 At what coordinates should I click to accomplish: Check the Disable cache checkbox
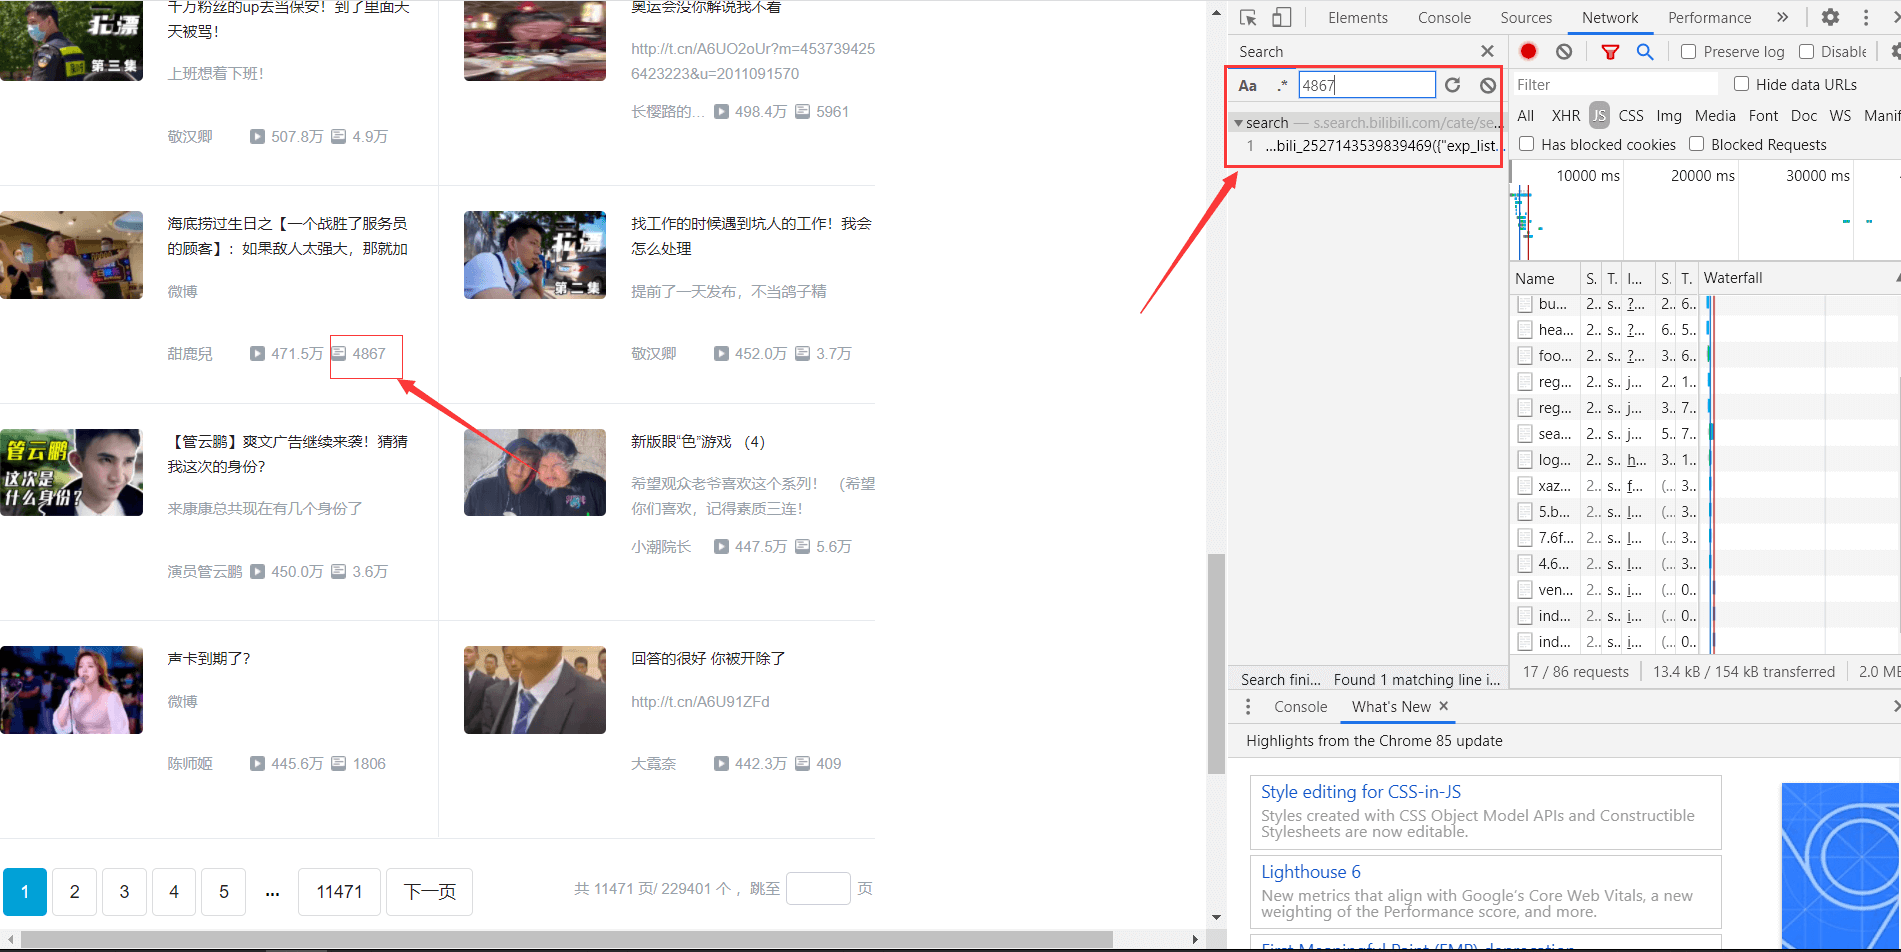(1806, 51)
